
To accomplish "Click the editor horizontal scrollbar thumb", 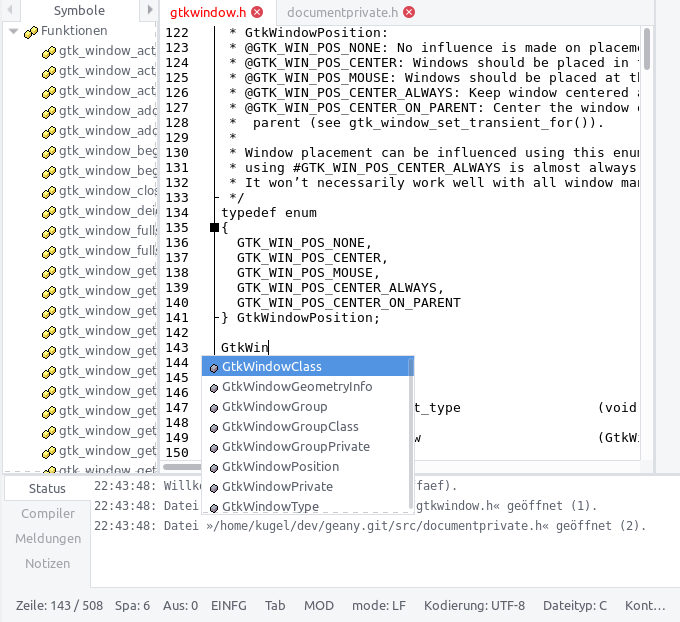I will point(182,467).
